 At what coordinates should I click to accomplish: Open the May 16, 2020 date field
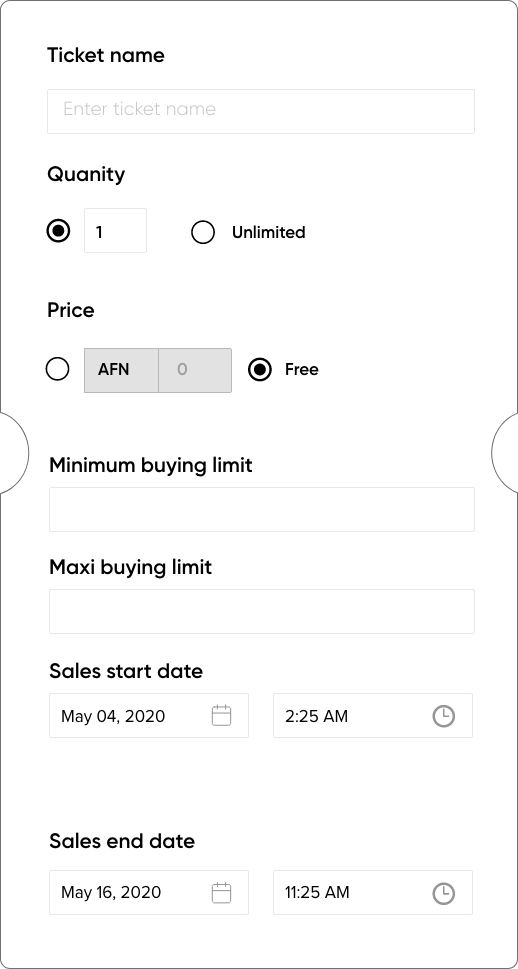(x=149, y=892)
